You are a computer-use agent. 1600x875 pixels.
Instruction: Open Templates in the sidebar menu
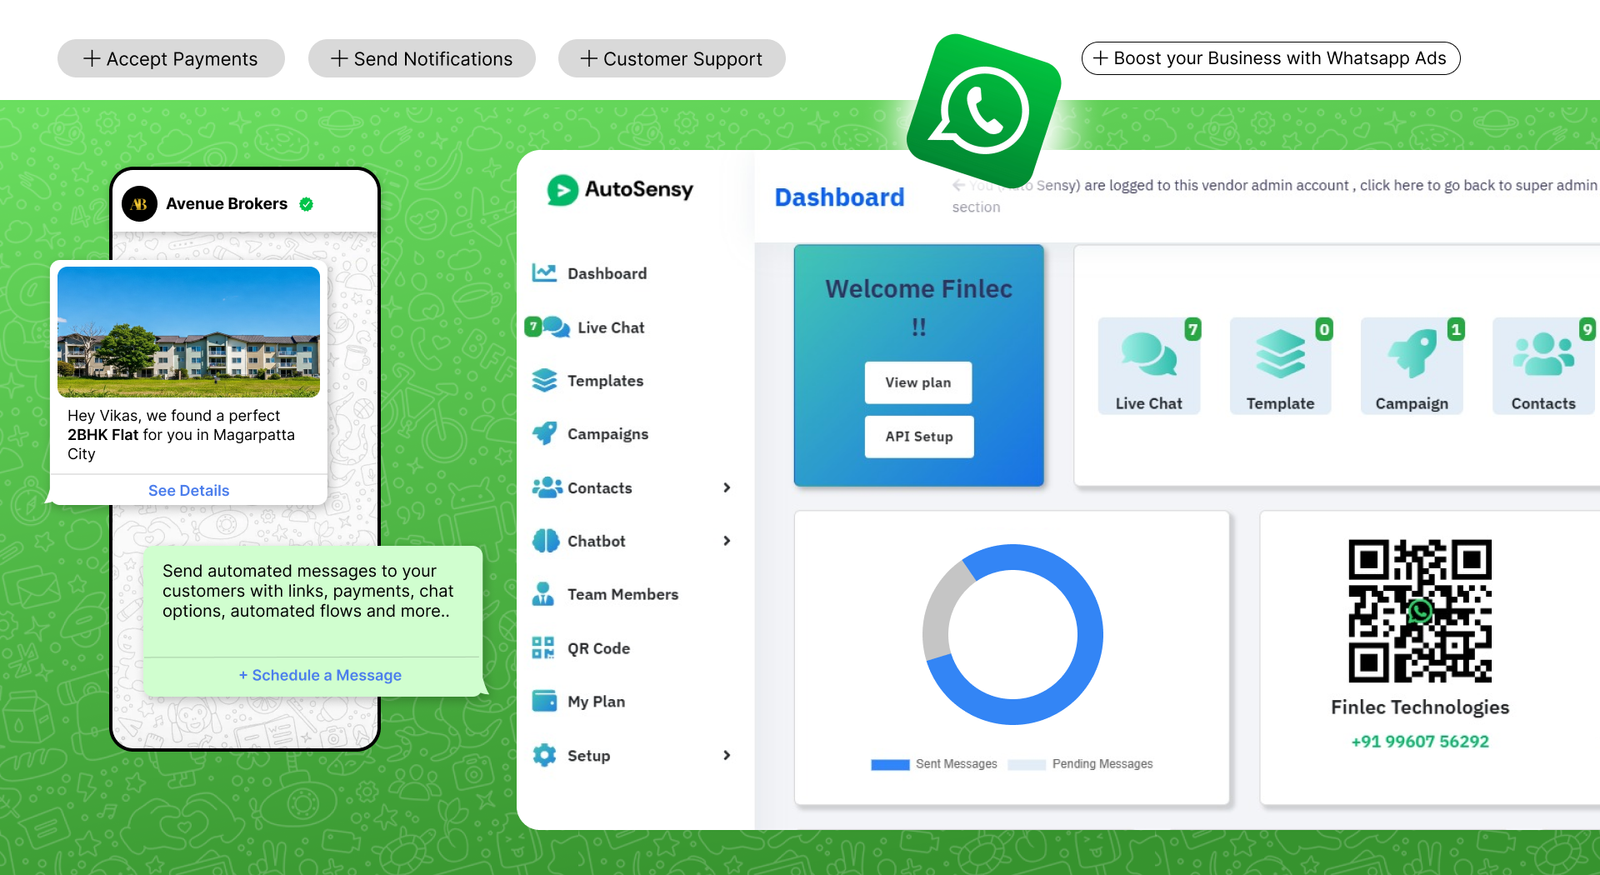pyautogui.click(x=604, y=381)
